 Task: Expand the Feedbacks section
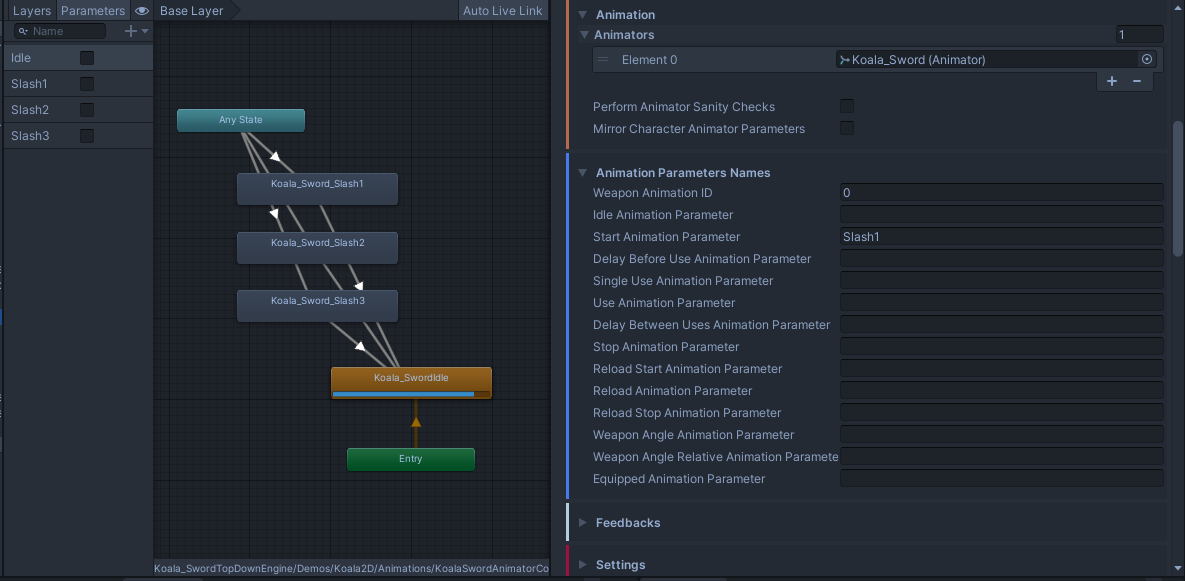click(x=627, y=523)
